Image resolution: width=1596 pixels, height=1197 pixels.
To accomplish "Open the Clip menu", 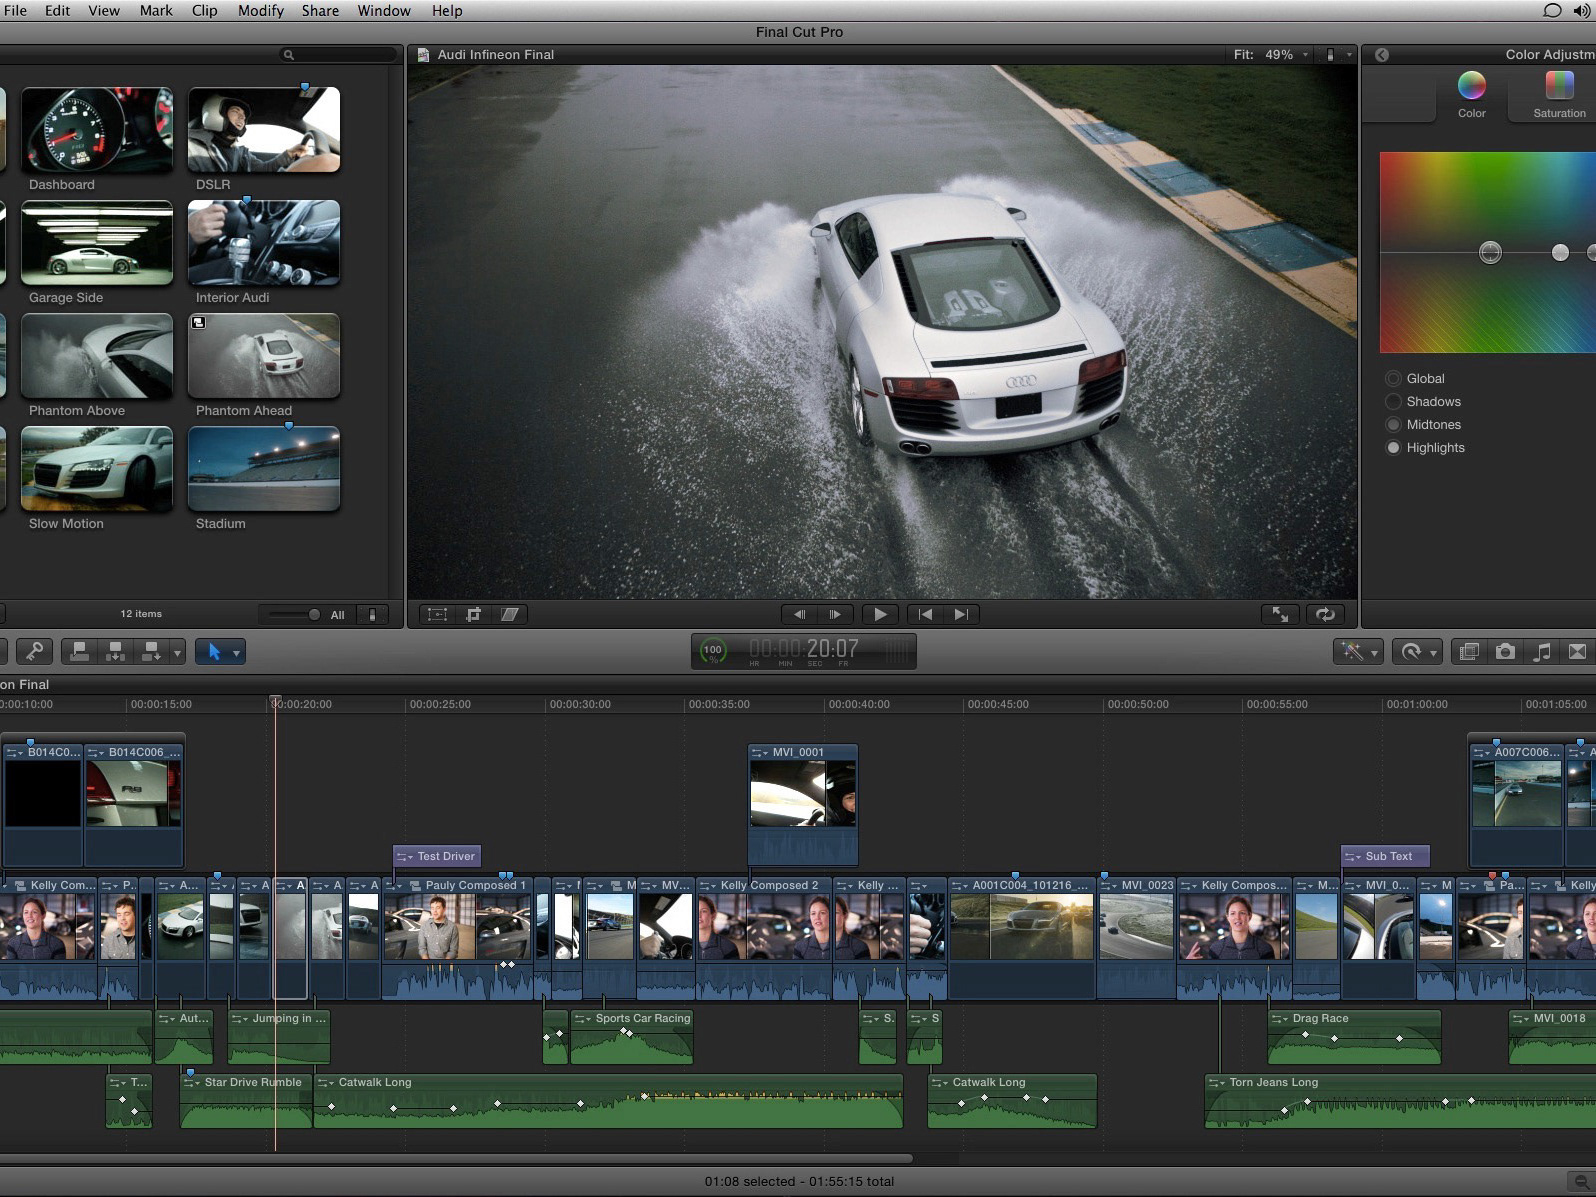I will (205, 10).
